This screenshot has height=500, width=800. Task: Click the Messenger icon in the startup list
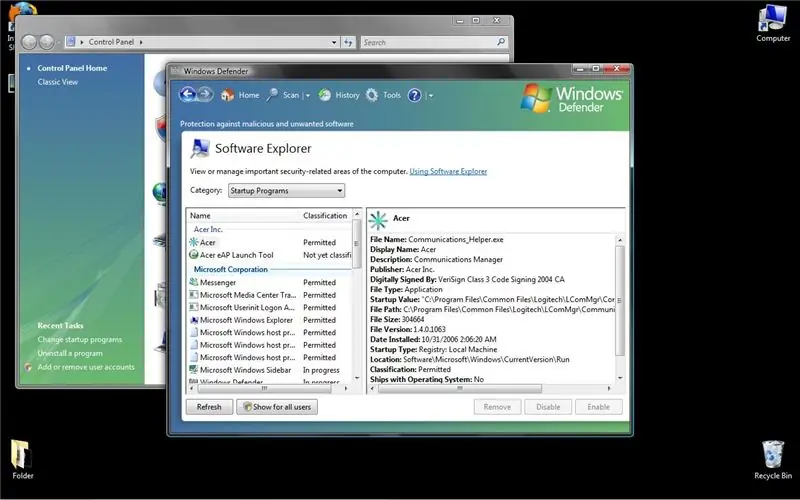click(194, 282)
